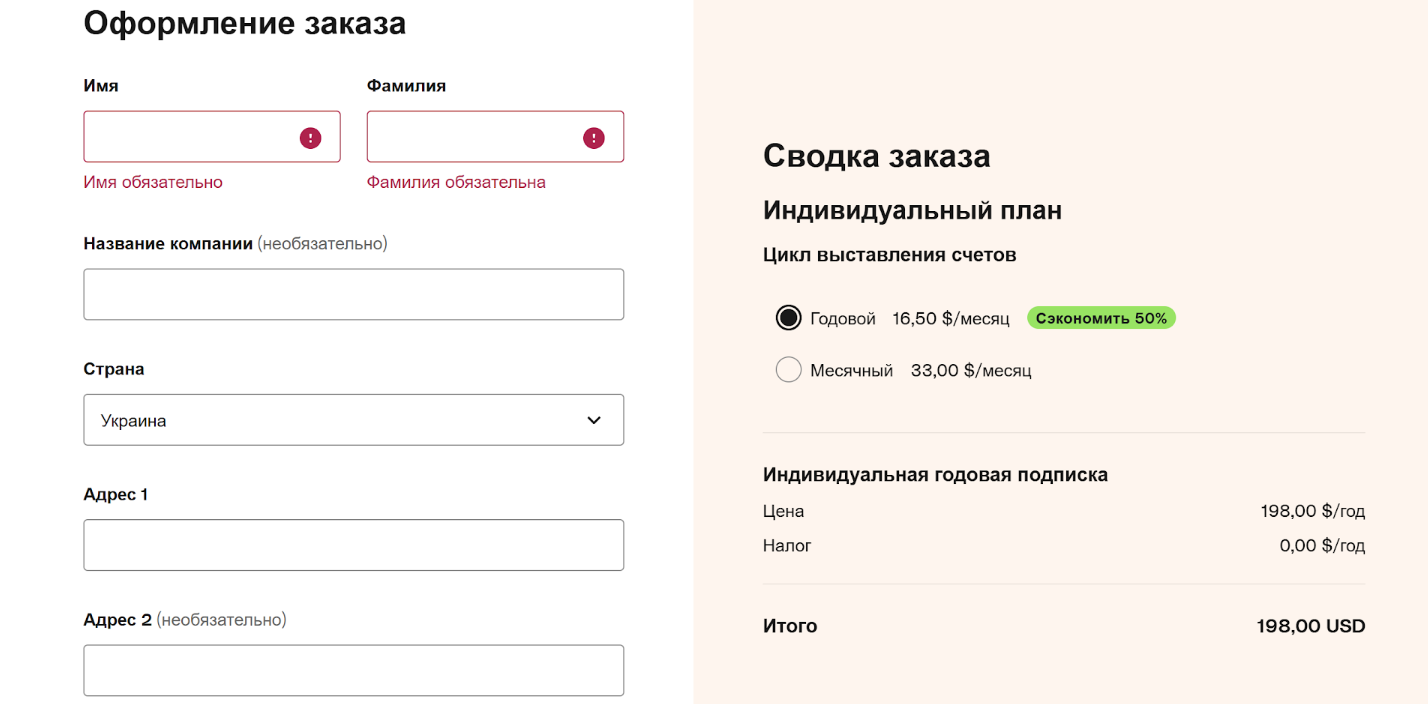Click the Оформление заказа heading
1428x704 pixels.
tap(245, 23)
